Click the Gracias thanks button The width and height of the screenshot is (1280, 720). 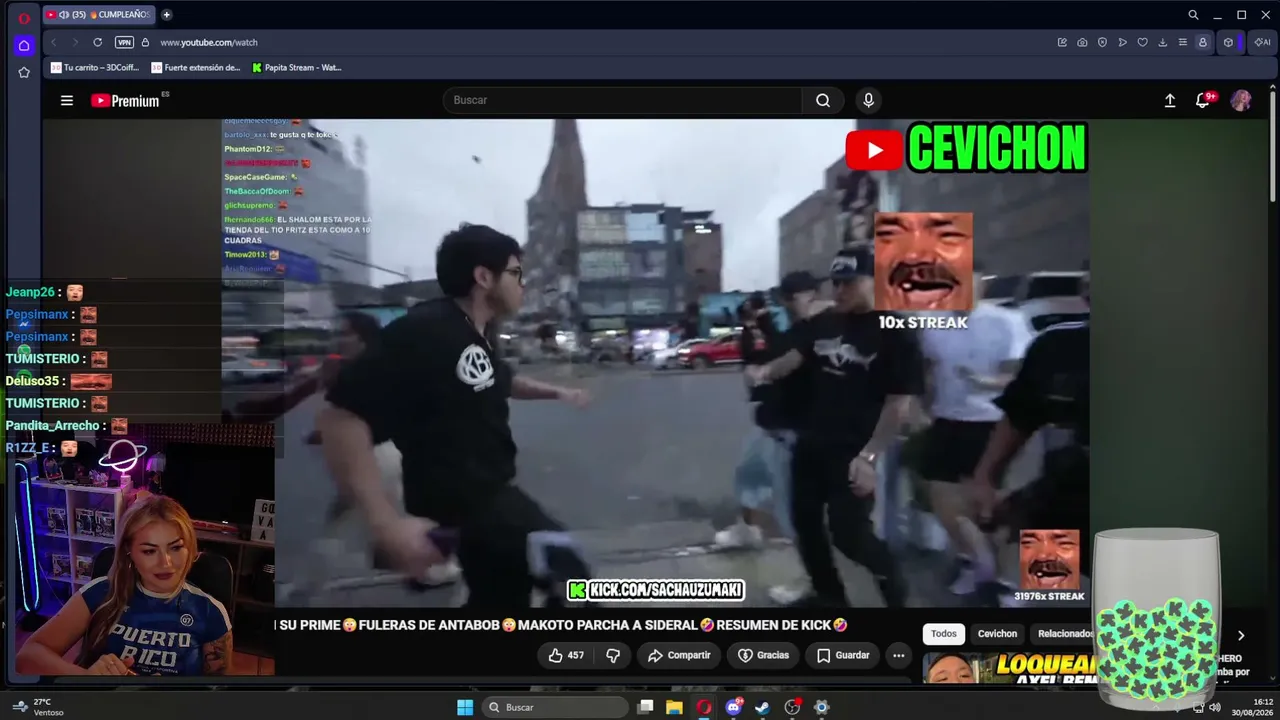click(764, 655)
